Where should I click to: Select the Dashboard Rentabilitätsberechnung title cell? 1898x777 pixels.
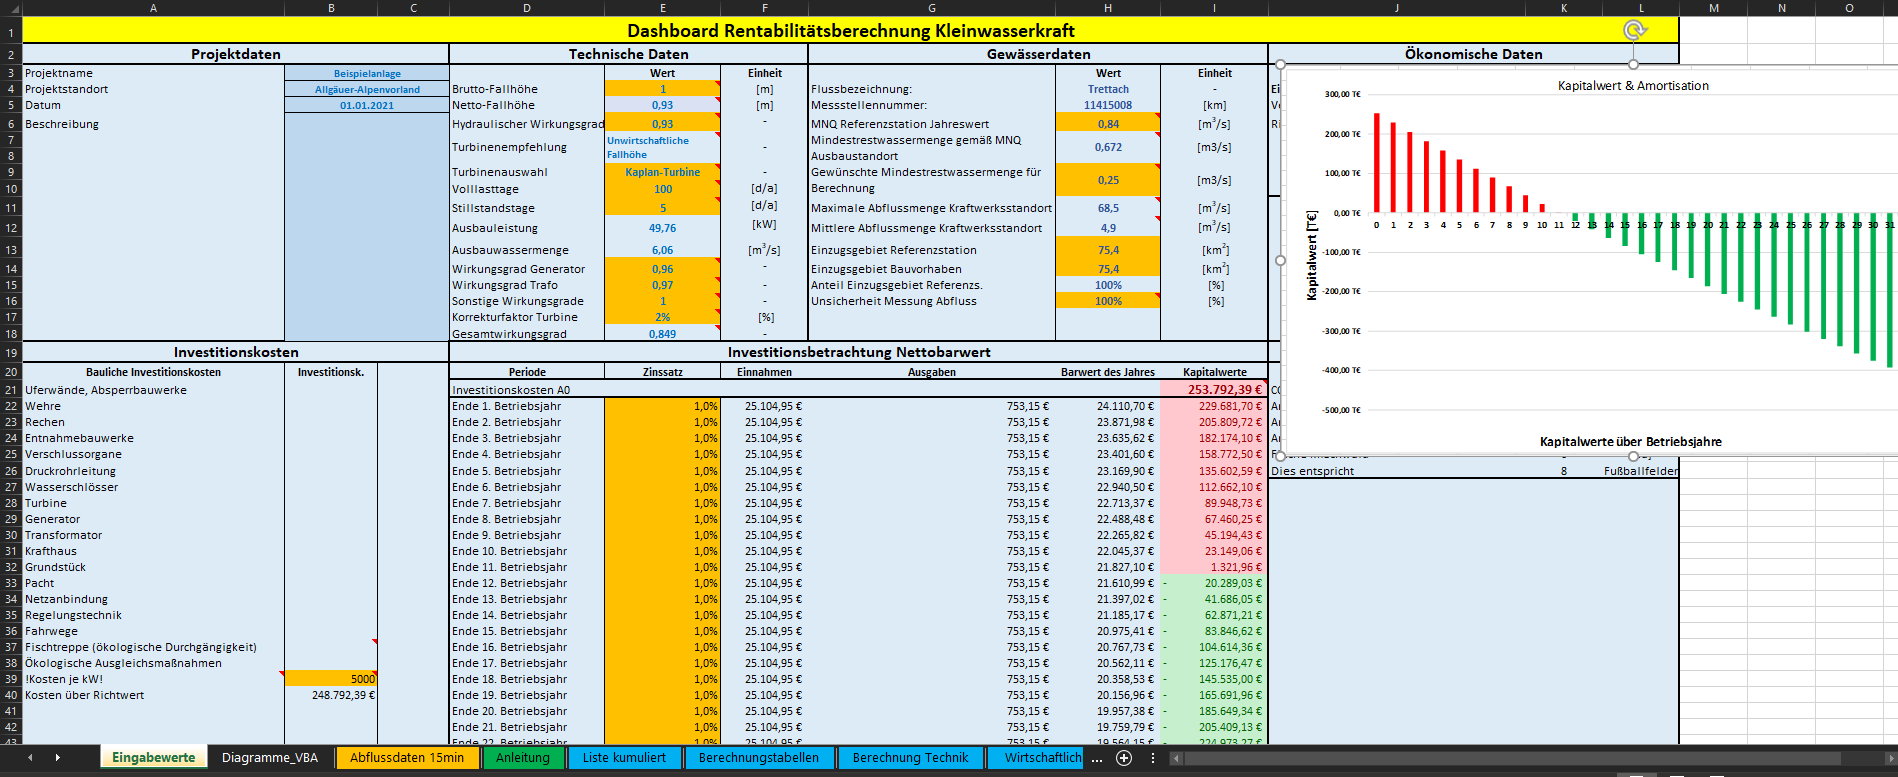click(850, 31)
